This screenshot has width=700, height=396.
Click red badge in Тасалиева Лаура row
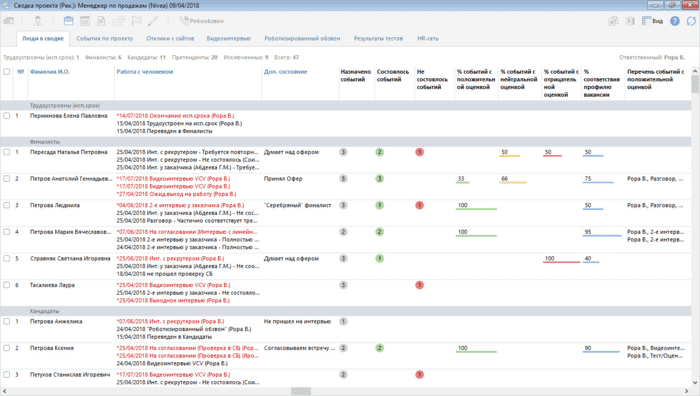coord(419,285)
